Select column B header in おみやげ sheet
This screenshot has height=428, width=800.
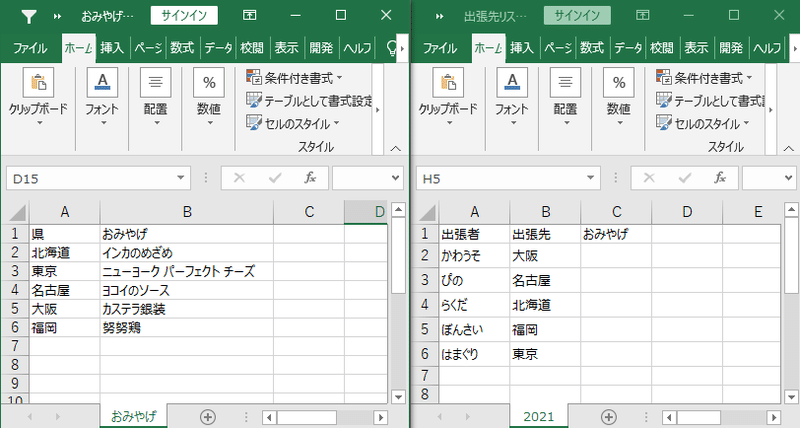(x=187, y=212)
